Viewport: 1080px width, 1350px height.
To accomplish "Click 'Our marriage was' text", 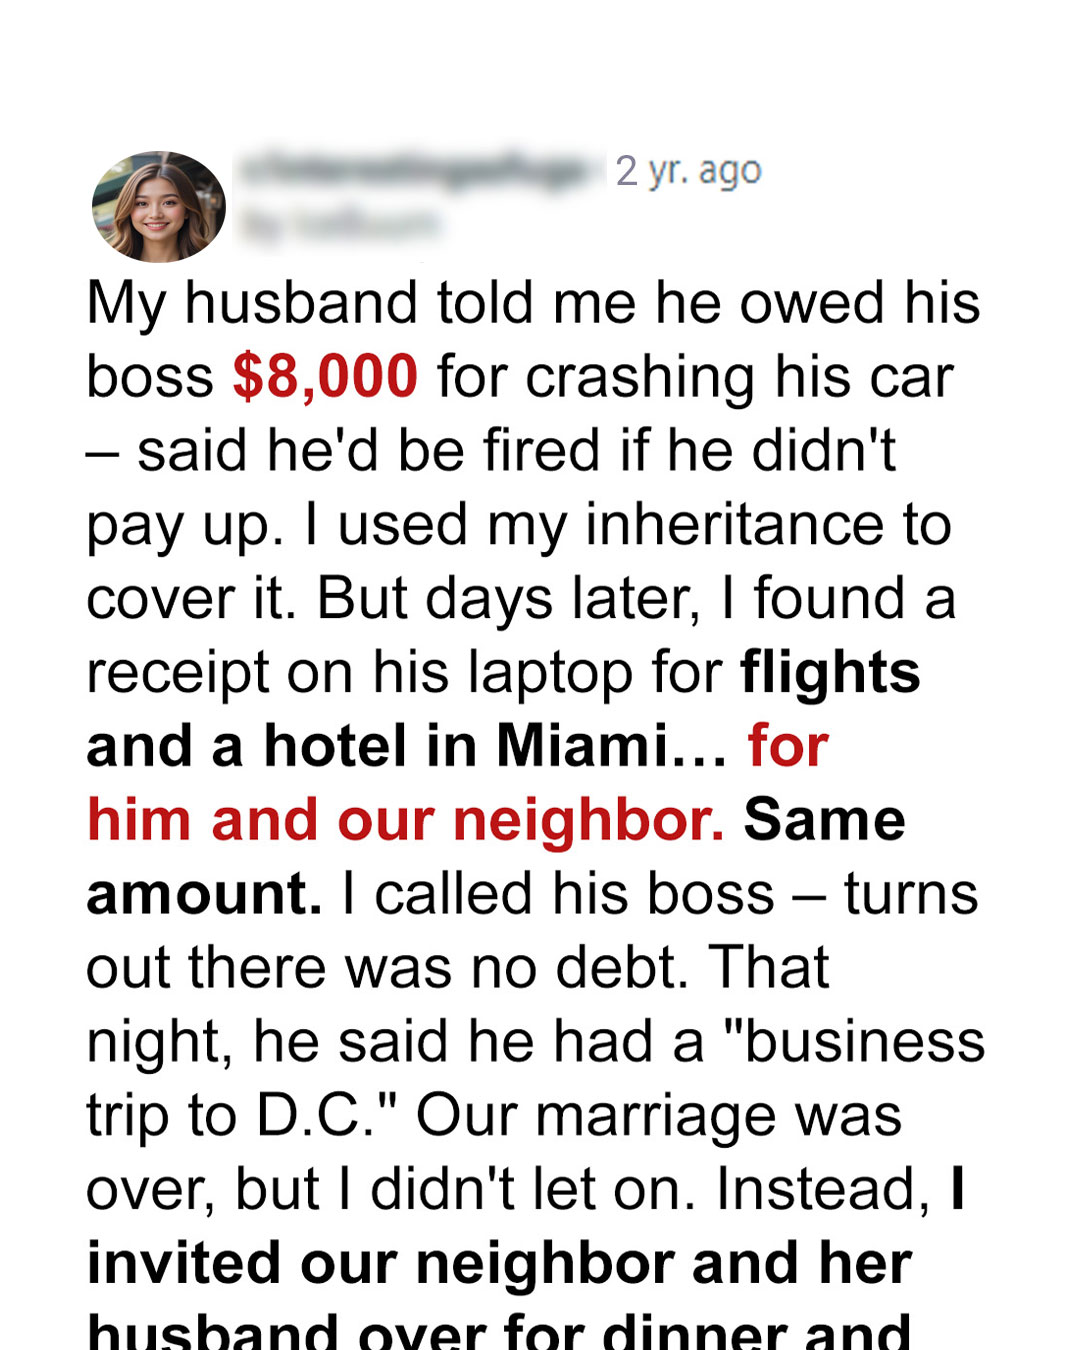I will tap(659, 1116).
